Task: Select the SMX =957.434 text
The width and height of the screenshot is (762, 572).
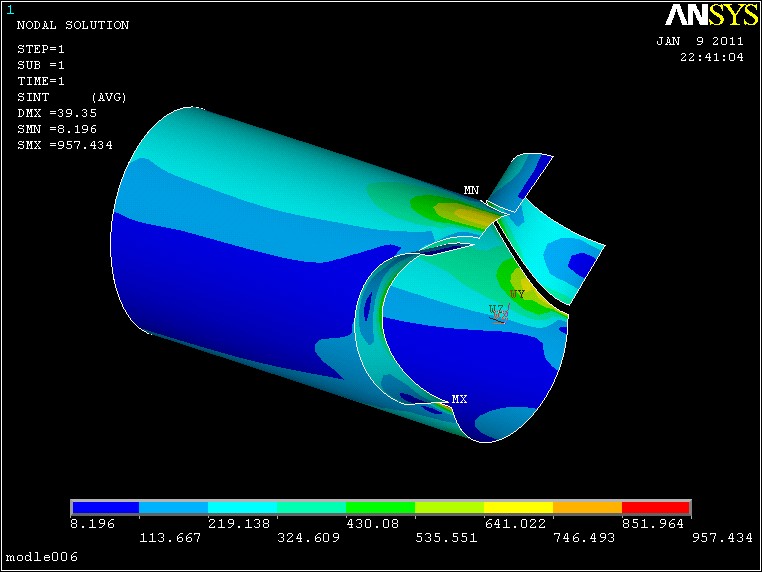Action: [65, 145]
